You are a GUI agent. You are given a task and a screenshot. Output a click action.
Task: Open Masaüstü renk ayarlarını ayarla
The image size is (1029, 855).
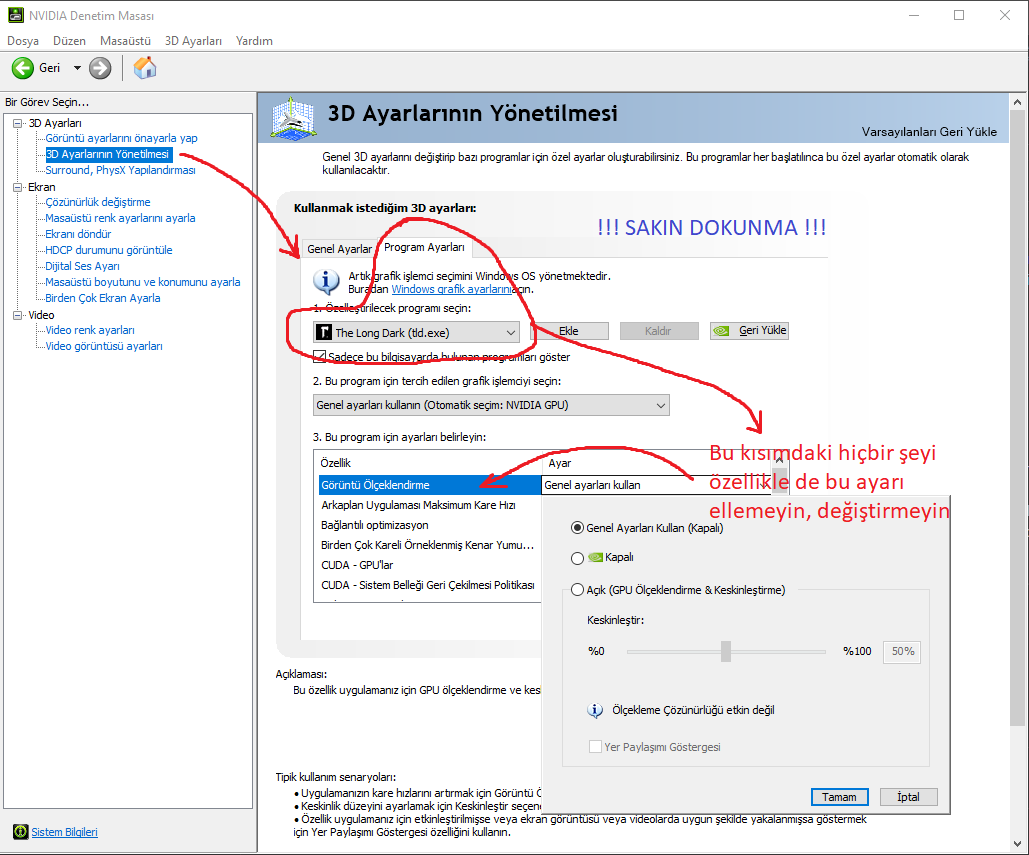(x=120, y=219)
